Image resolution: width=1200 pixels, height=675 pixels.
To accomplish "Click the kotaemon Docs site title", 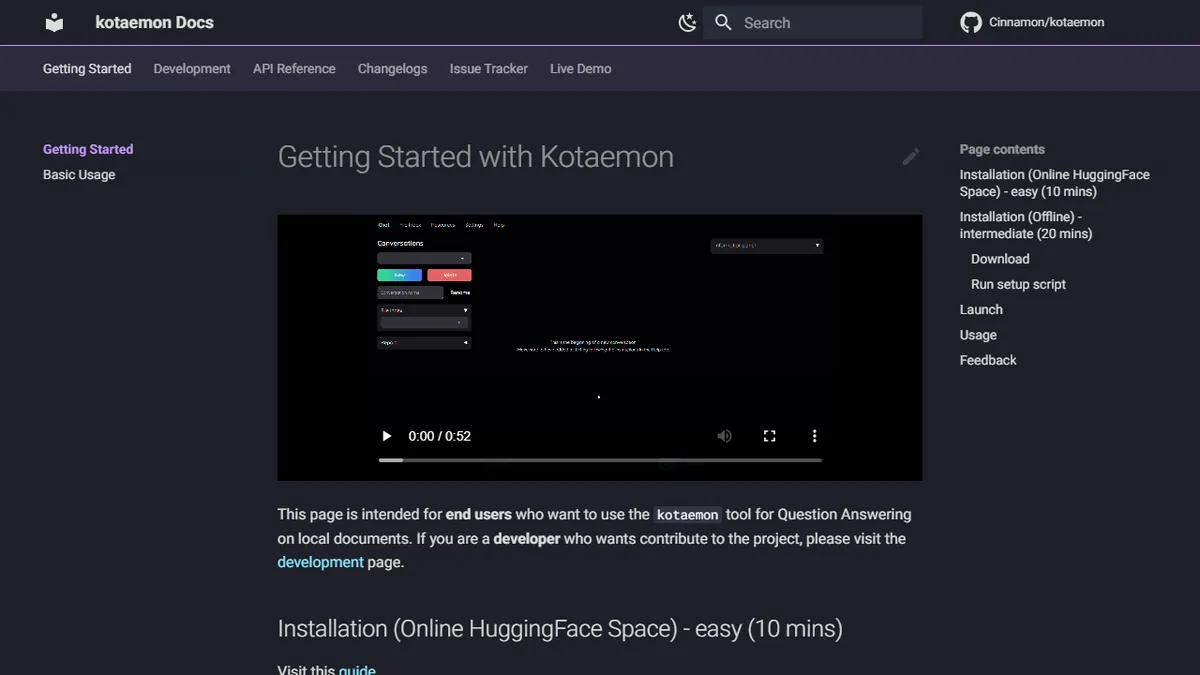I will click(154, 22).
